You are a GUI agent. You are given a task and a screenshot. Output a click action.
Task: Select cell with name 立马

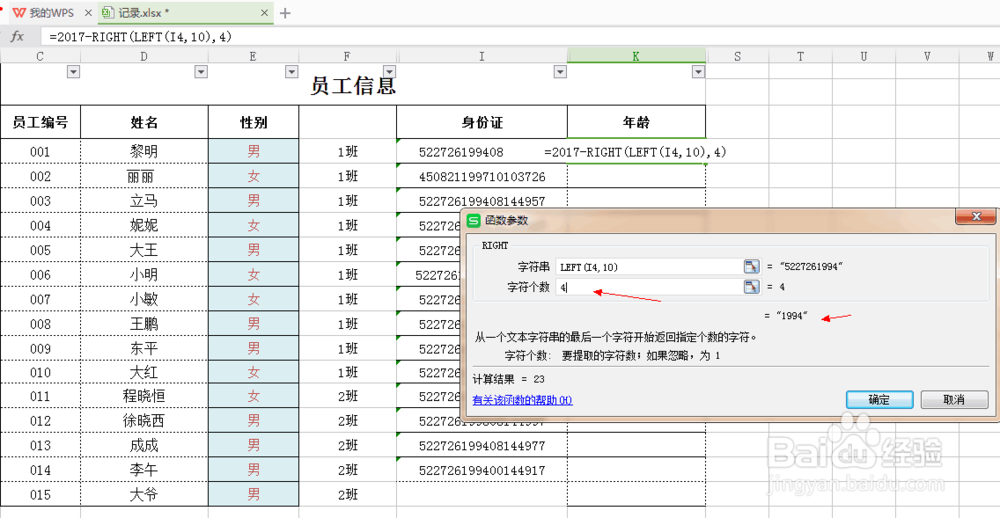pos(144,201)
